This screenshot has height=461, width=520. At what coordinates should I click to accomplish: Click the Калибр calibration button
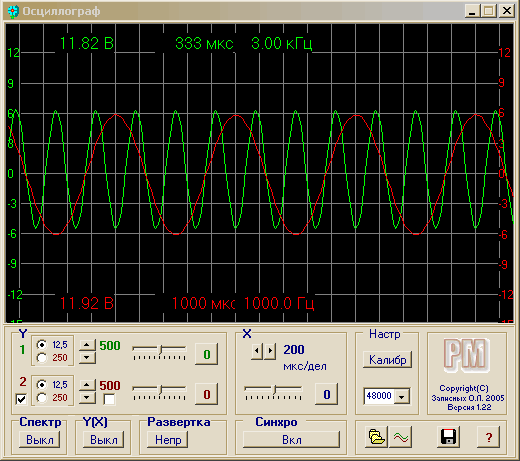point(388,360)
